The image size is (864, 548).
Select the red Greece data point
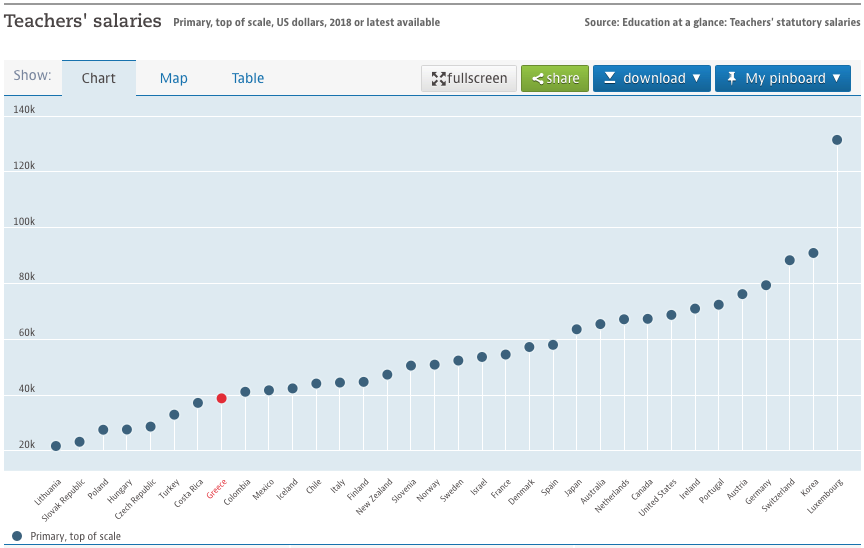[222, 398]
